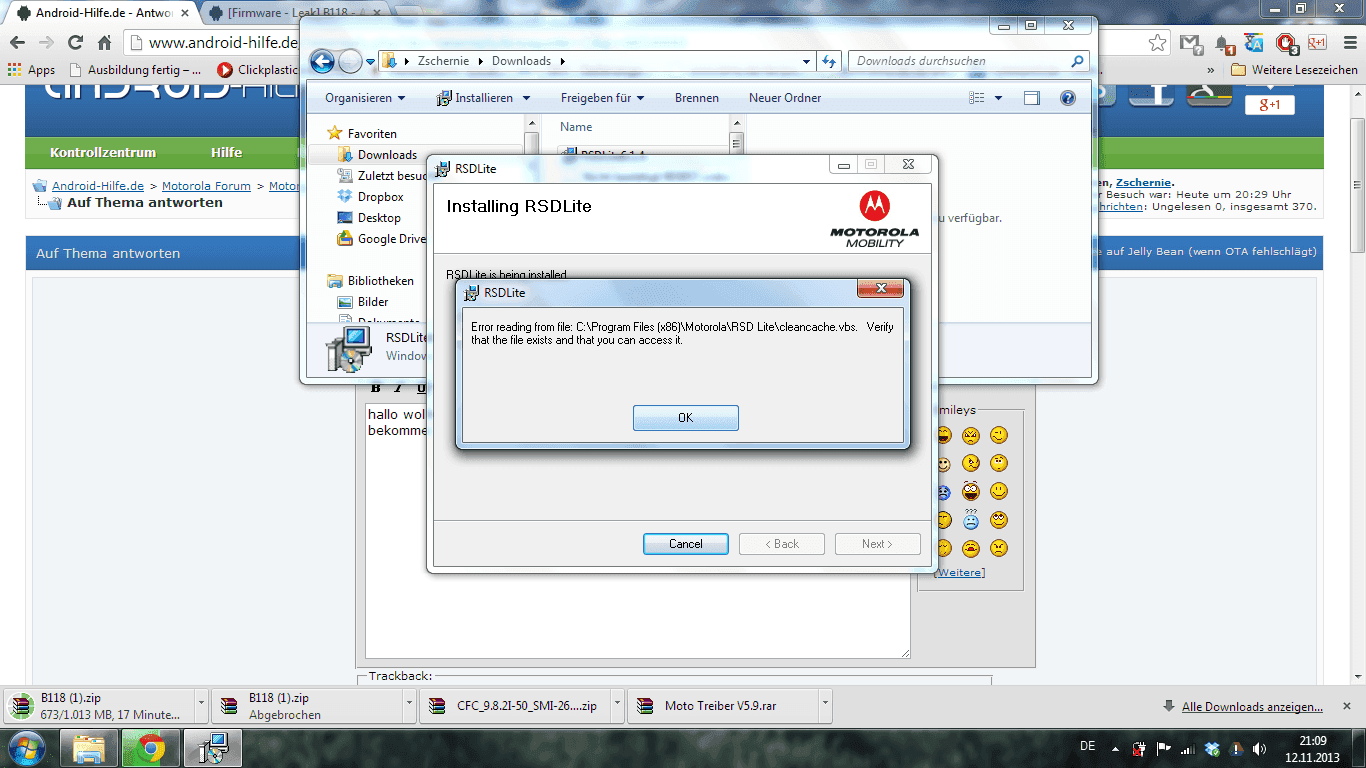This screenshot has width=1366, height=768.
Task: Click OK in the RSDLite error dialog
Action: click(685, 418)
